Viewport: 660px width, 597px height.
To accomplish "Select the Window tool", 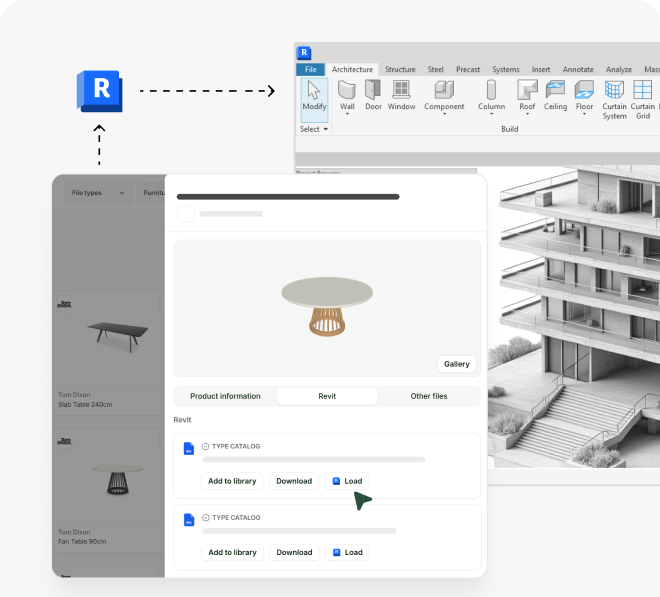I will click(x=401, y=95).
